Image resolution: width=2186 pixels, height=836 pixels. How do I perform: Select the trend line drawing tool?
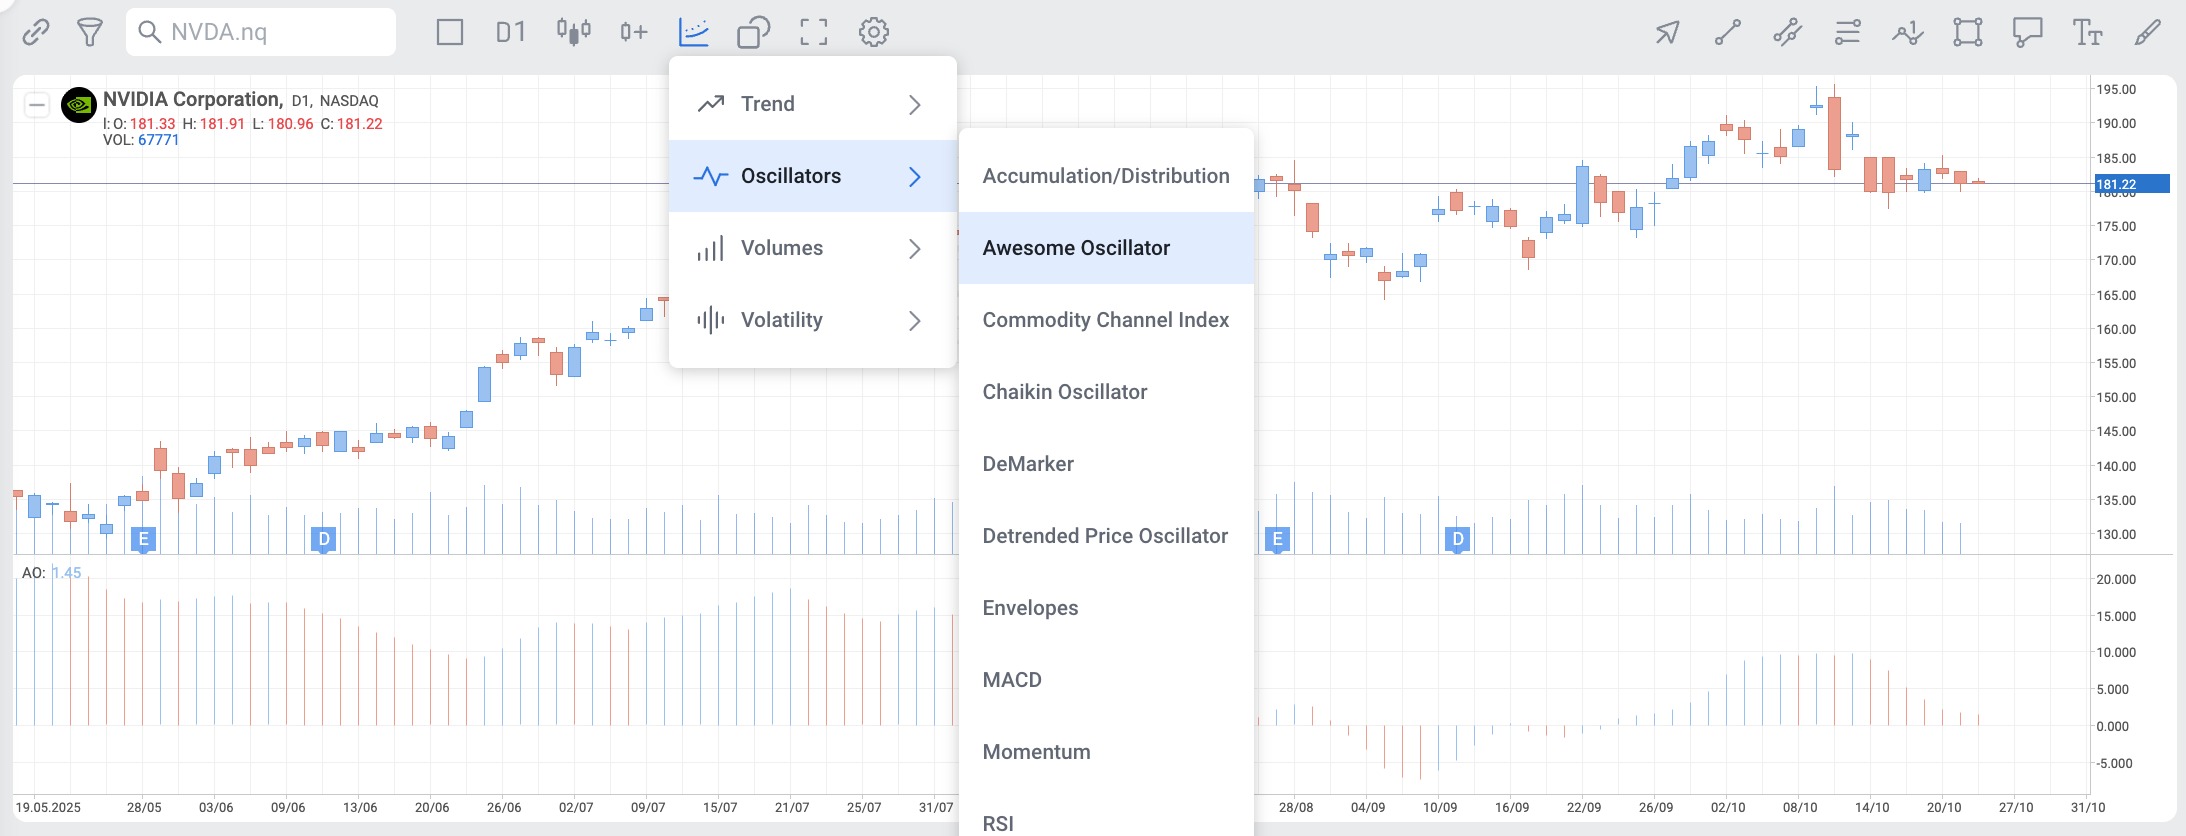coord(1728,33)
